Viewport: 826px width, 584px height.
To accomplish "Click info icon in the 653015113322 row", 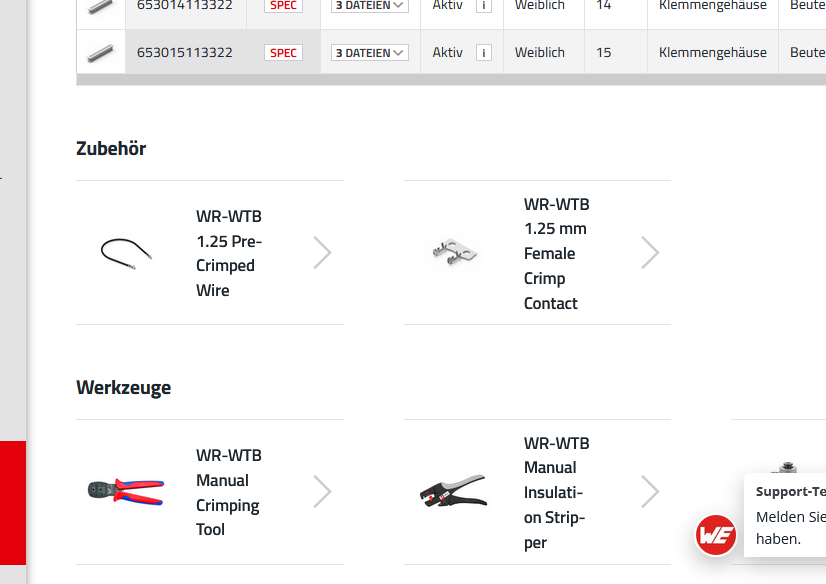I will tap(484, 53).
